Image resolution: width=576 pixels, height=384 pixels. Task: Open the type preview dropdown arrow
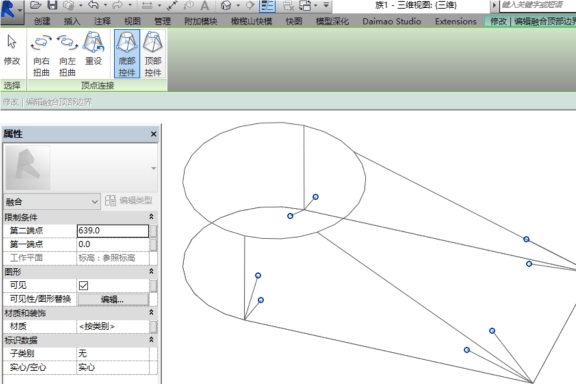[x=154, y=168]
